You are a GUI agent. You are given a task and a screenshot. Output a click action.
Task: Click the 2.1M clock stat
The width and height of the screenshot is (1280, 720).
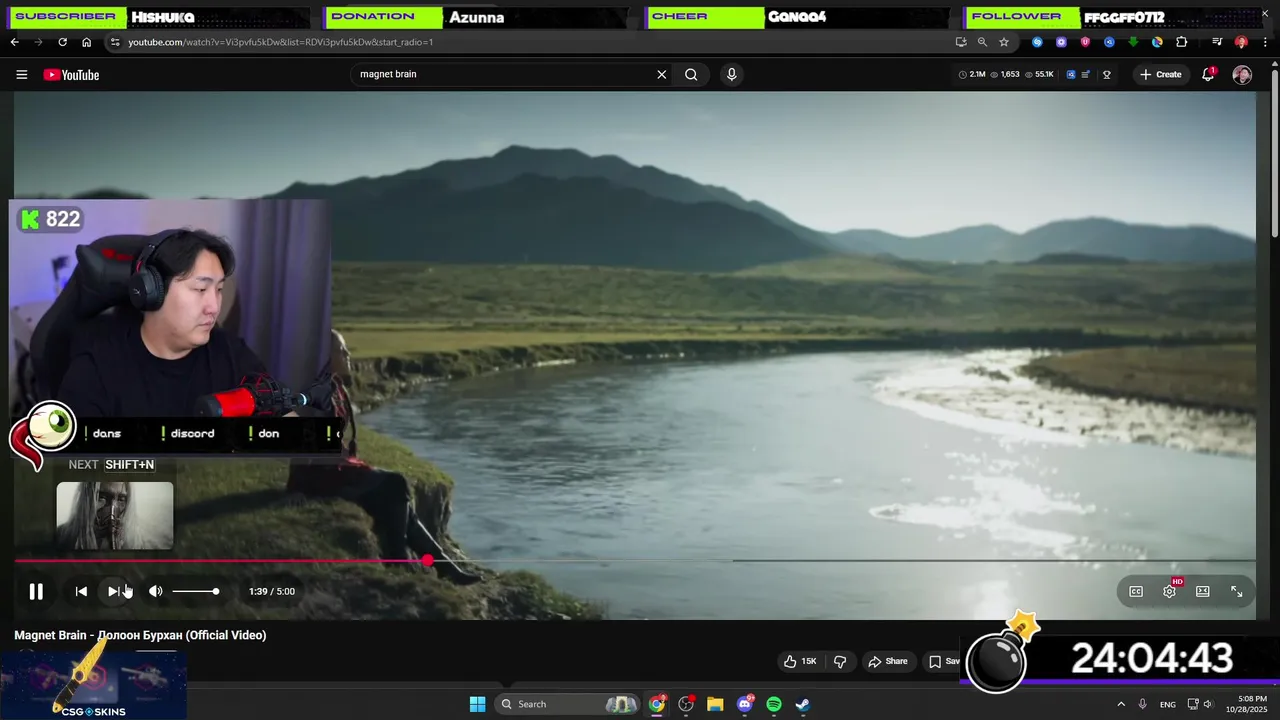coord(972,74)
